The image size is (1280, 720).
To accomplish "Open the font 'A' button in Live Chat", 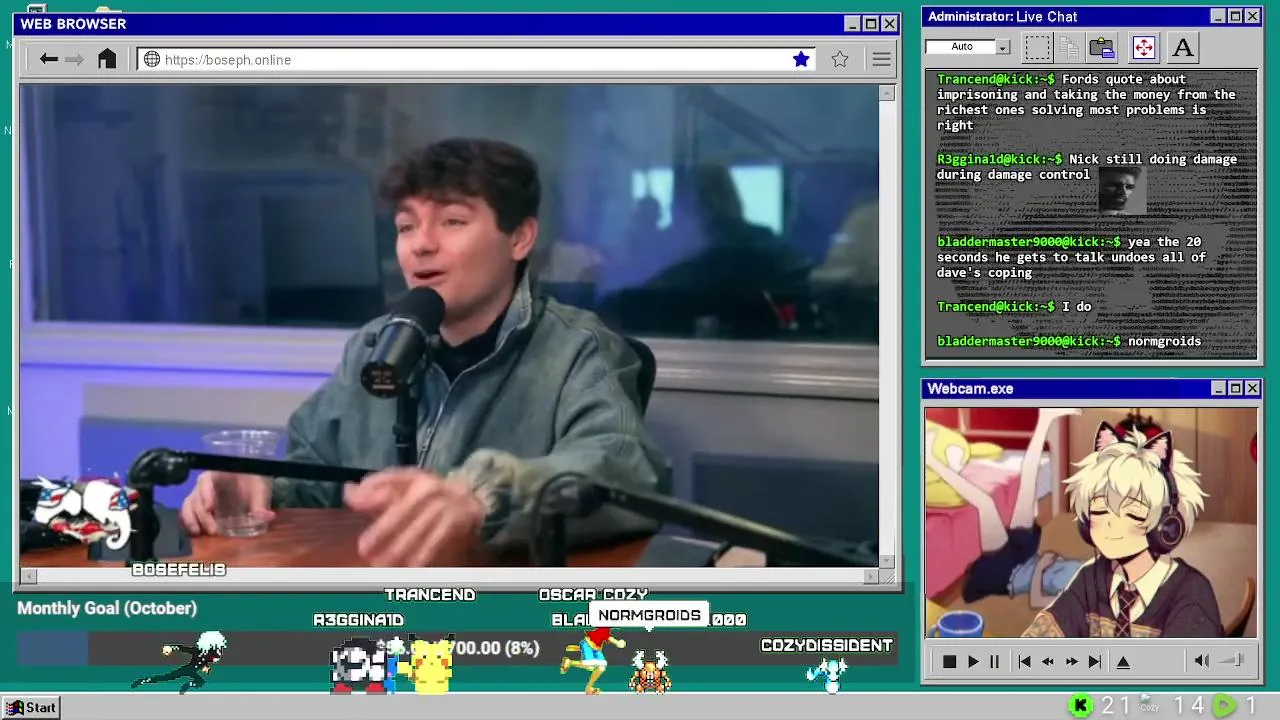I will pos(1183,47).
